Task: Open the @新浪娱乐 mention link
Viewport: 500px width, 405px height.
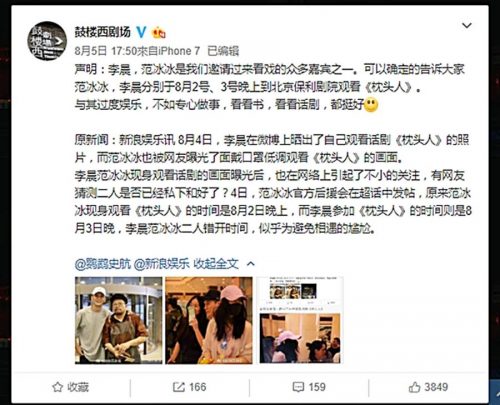Action: [x=162, y=264]
